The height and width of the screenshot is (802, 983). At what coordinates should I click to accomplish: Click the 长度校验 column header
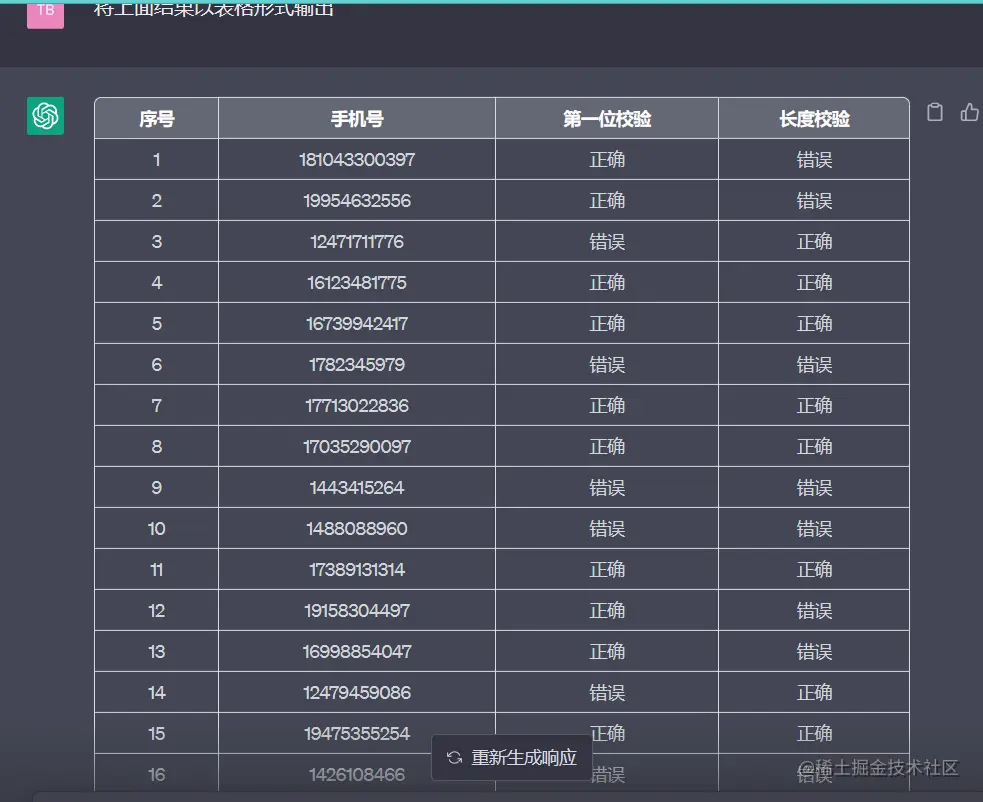click(814, 119)
